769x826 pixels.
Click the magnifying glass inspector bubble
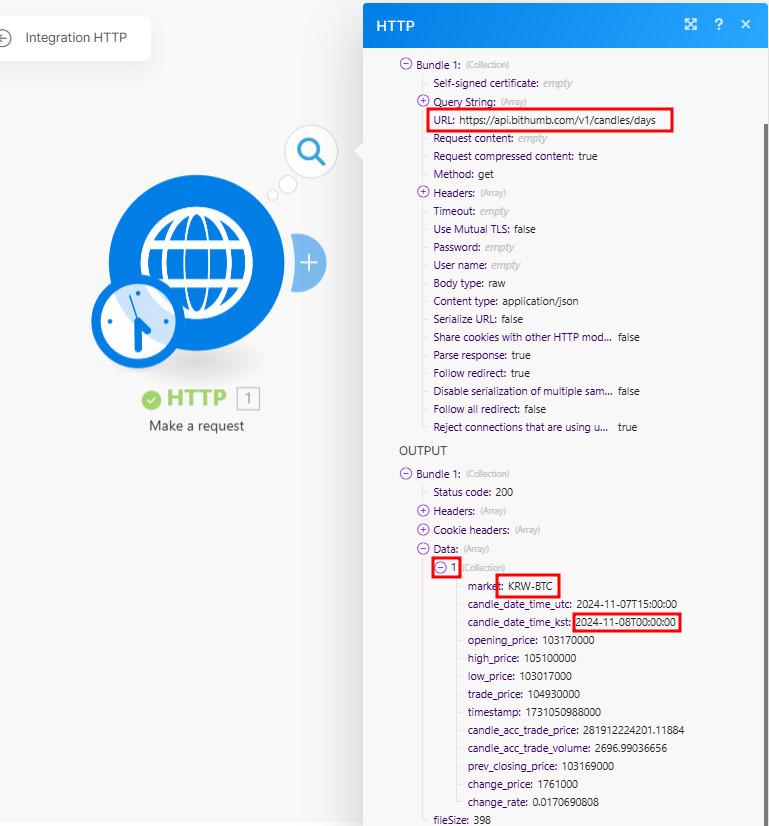310,152
